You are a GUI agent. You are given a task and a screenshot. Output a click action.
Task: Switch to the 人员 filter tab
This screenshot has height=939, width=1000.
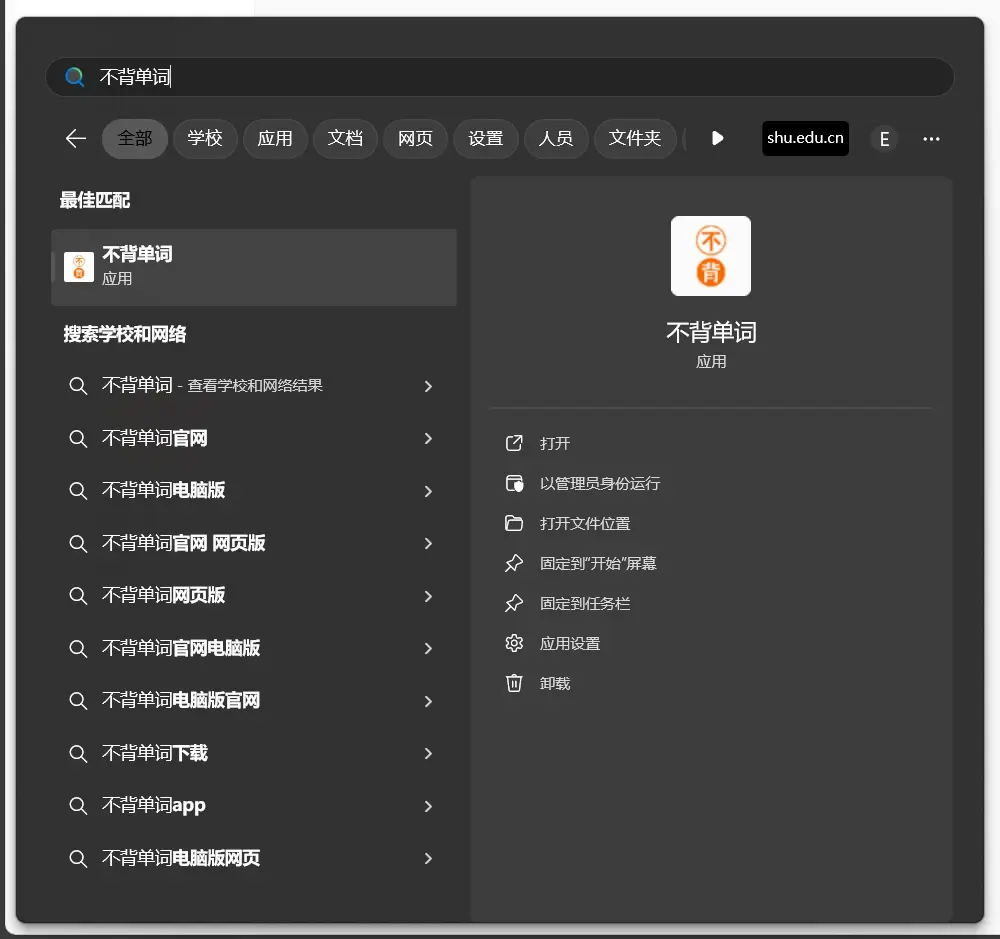tap(556, 138)
